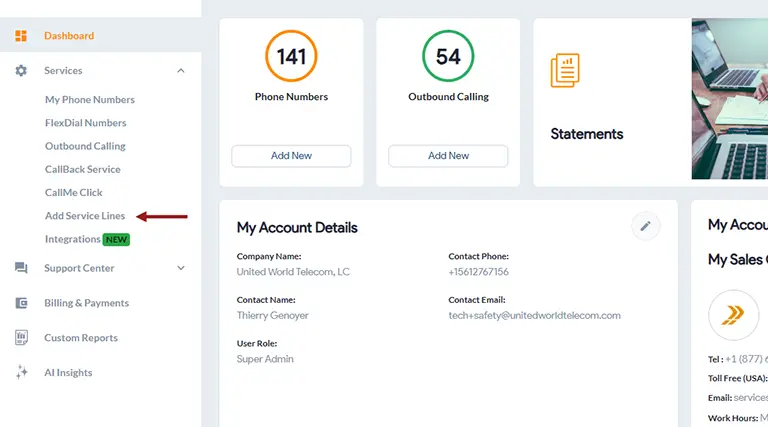This screenshot has width=768, height=427.
Task: Open Integrations marked NEW
Action: tap(73, 239)
